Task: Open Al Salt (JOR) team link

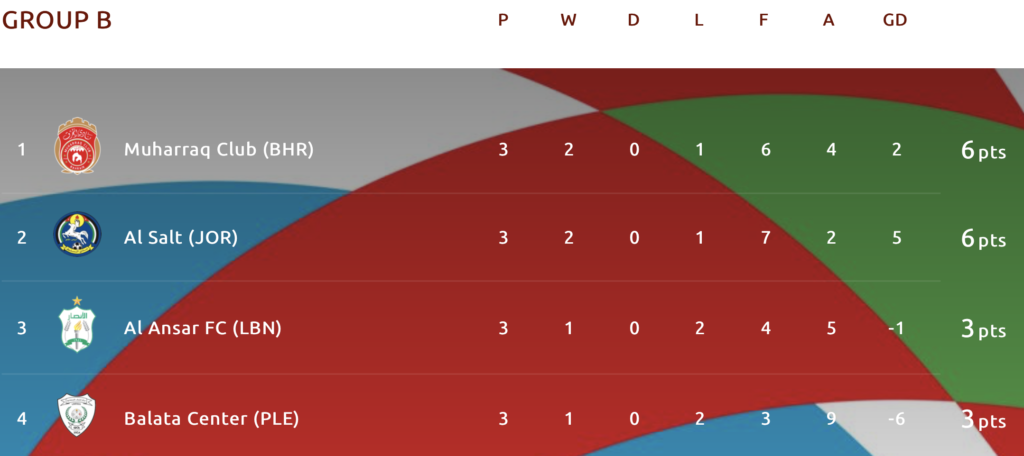Action: click(x=181, y=238)
